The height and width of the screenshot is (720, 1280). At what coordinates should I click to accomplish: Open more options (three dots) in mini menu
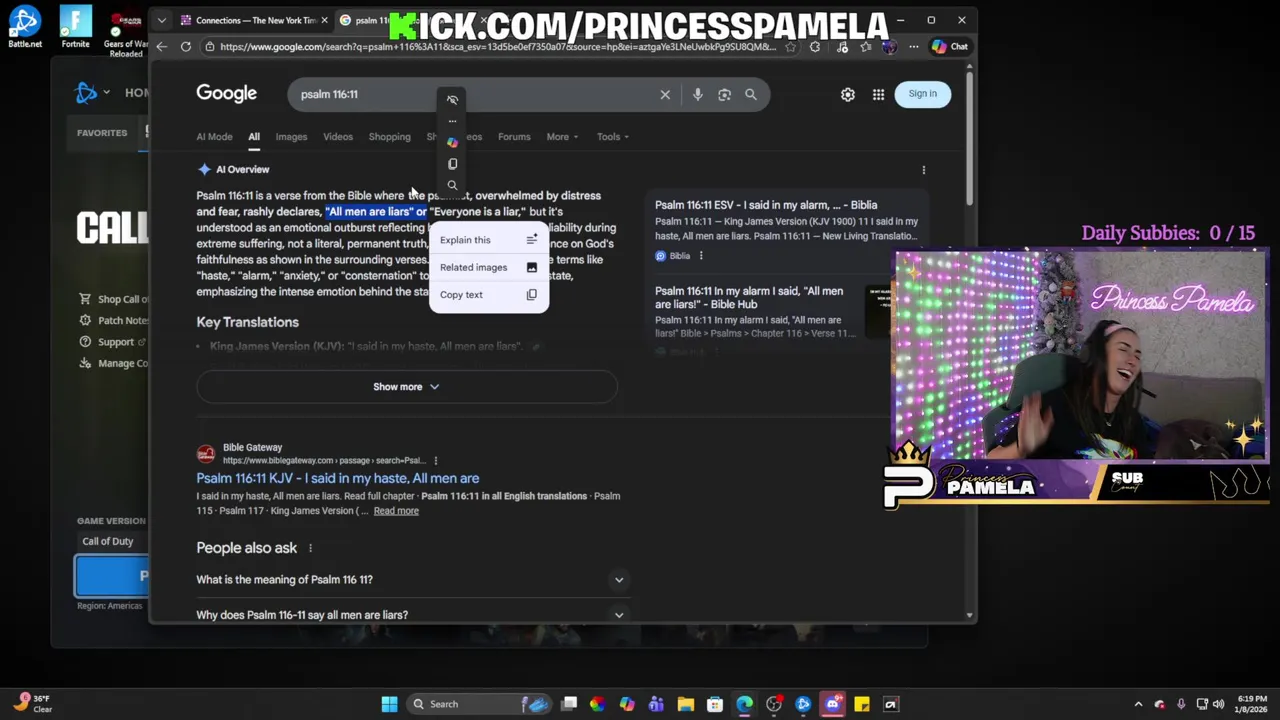tap(452, 121)
